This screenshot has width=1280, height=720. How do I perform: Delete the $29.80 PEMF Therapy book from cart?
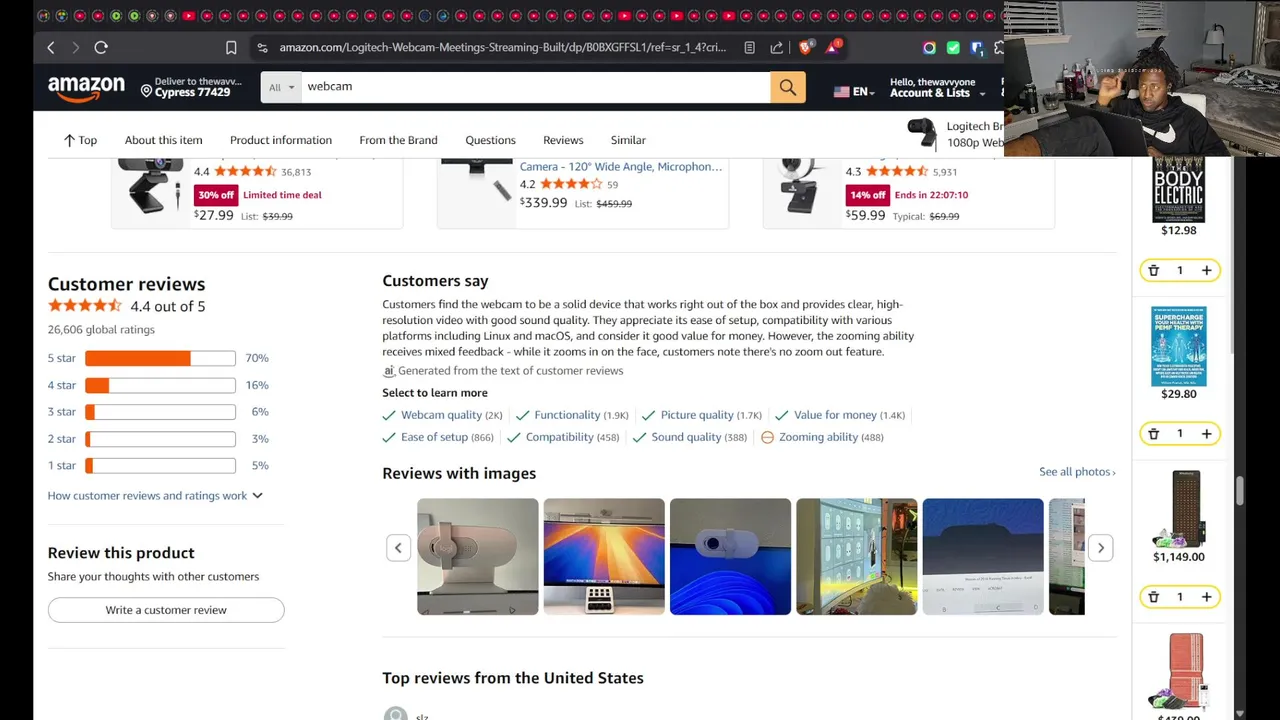point(1153,433)
